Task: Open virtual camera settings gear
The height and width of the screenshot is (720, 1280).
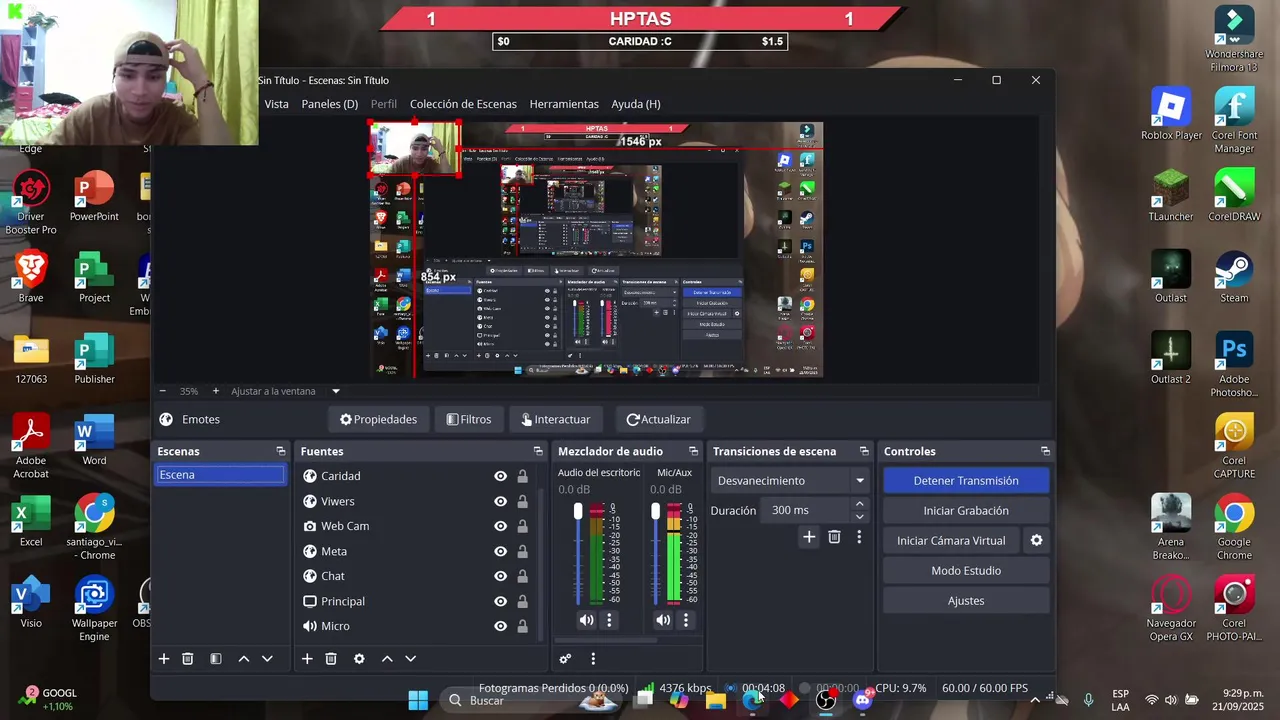Action: (x=1036, y=540)
